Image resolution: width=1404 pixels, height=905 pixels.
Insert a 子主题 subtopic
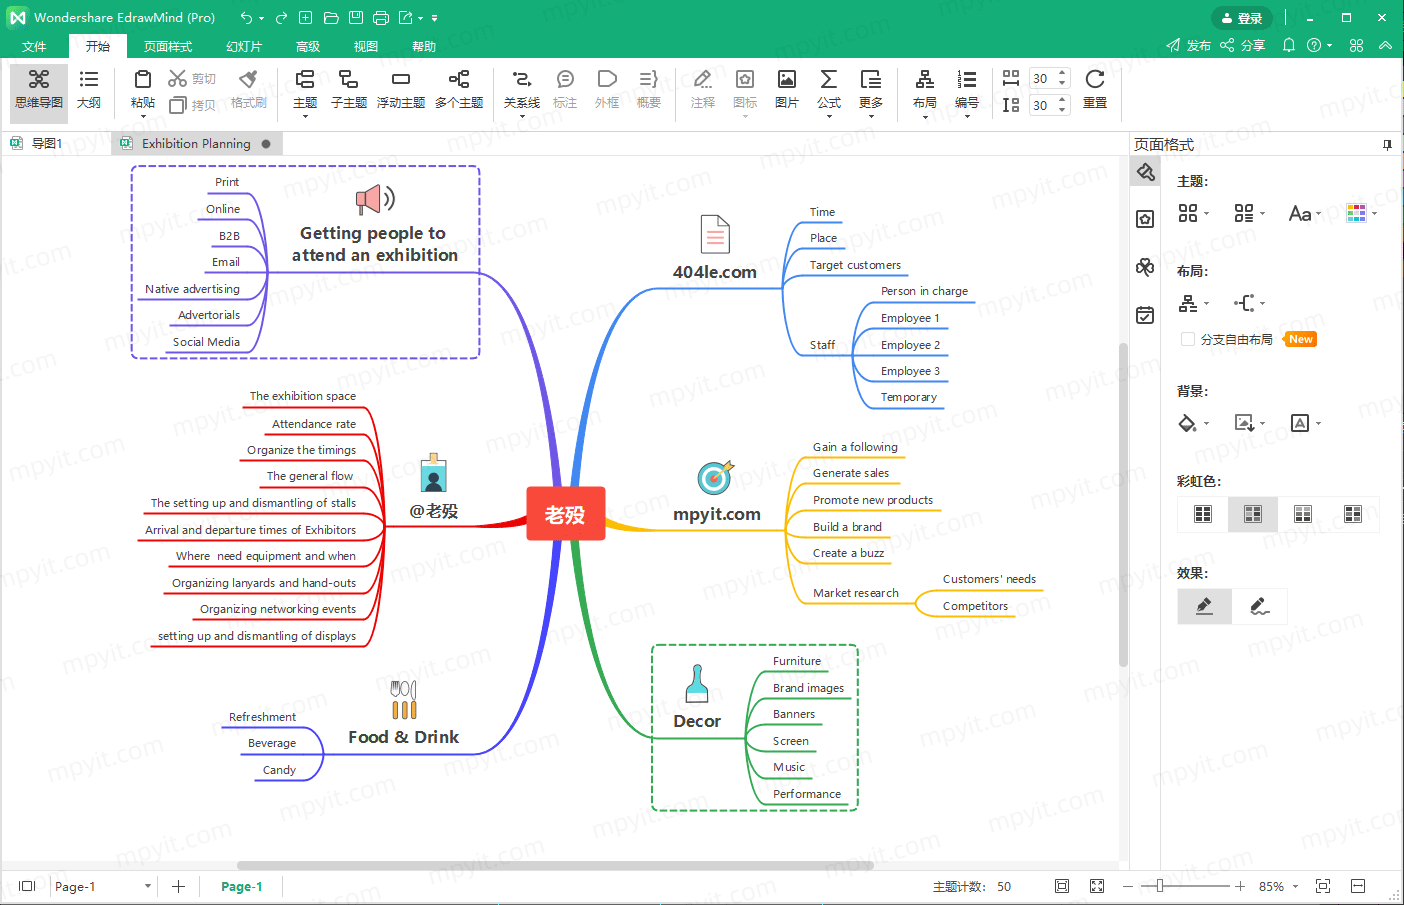coord(348,90)
